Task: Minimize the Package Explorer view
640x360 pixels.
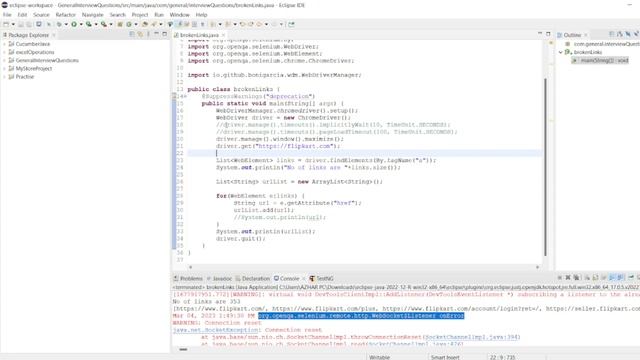Action: [156, 34]
